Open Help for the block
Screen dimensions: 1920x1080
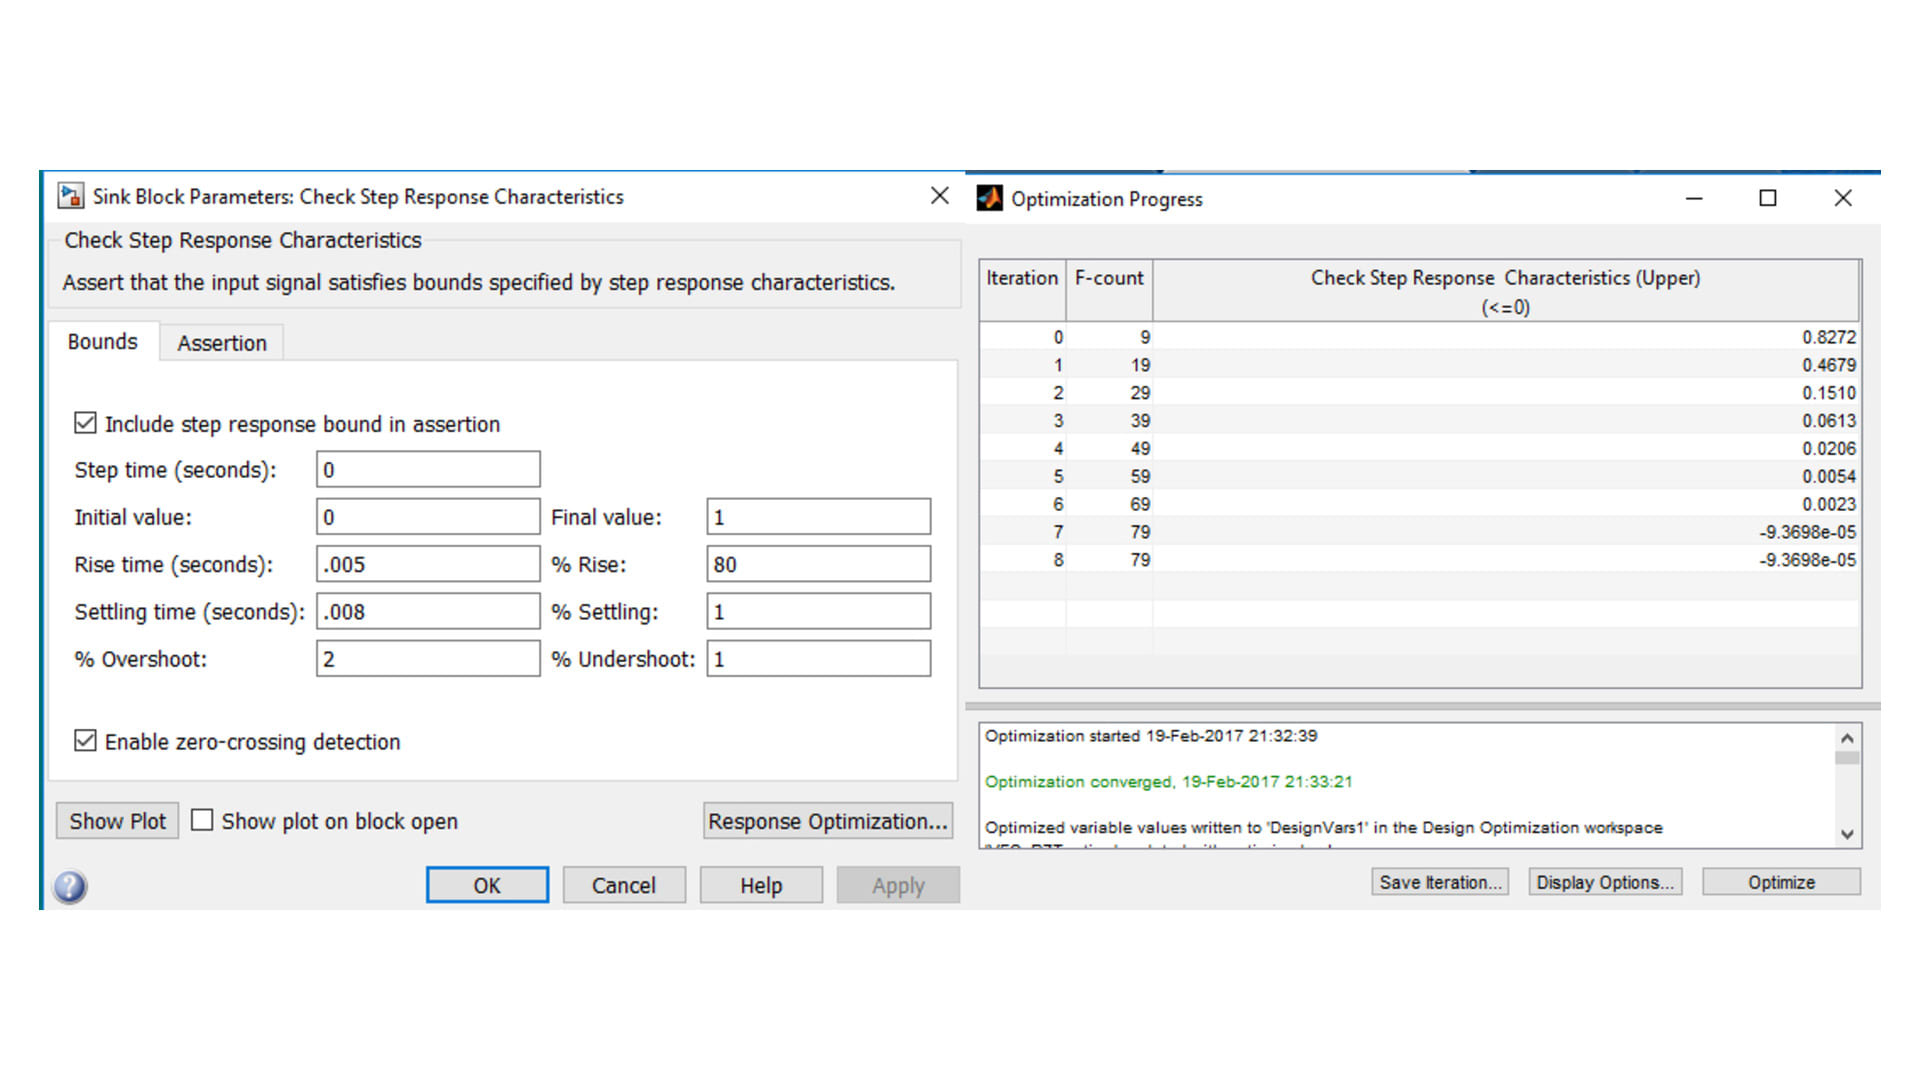coord(761,885)
